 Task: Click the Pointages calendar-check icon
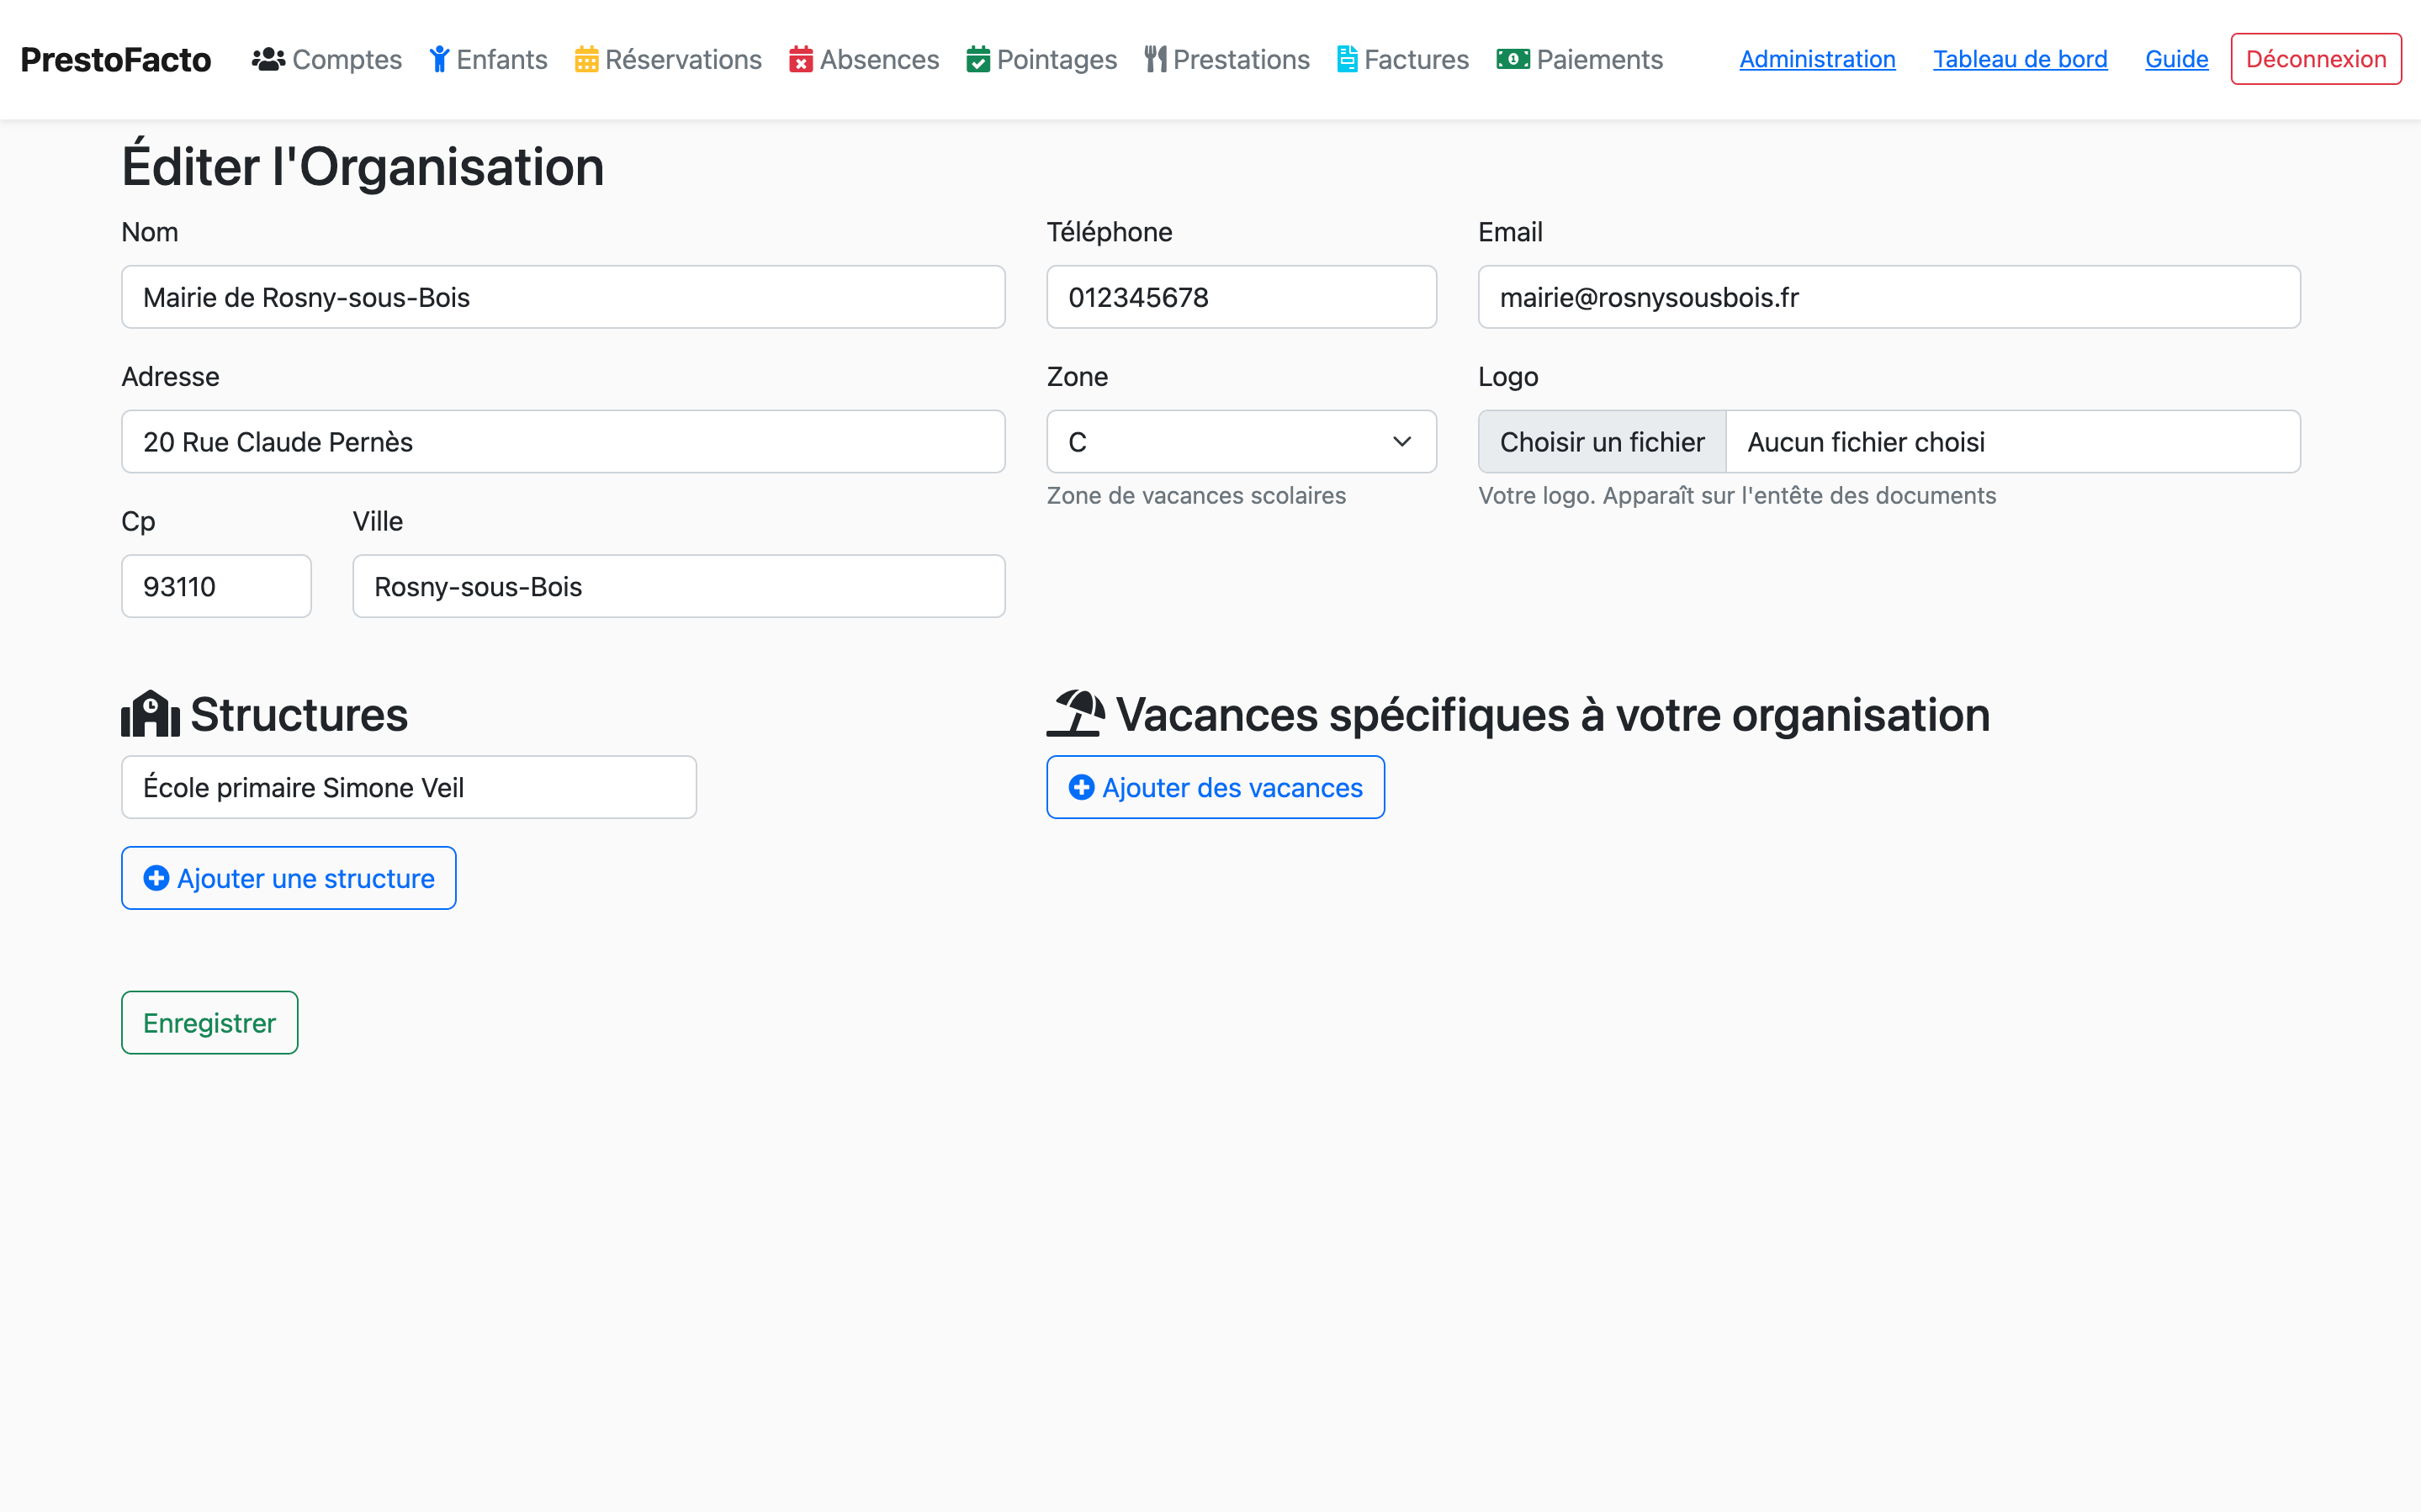coord(978,60)
